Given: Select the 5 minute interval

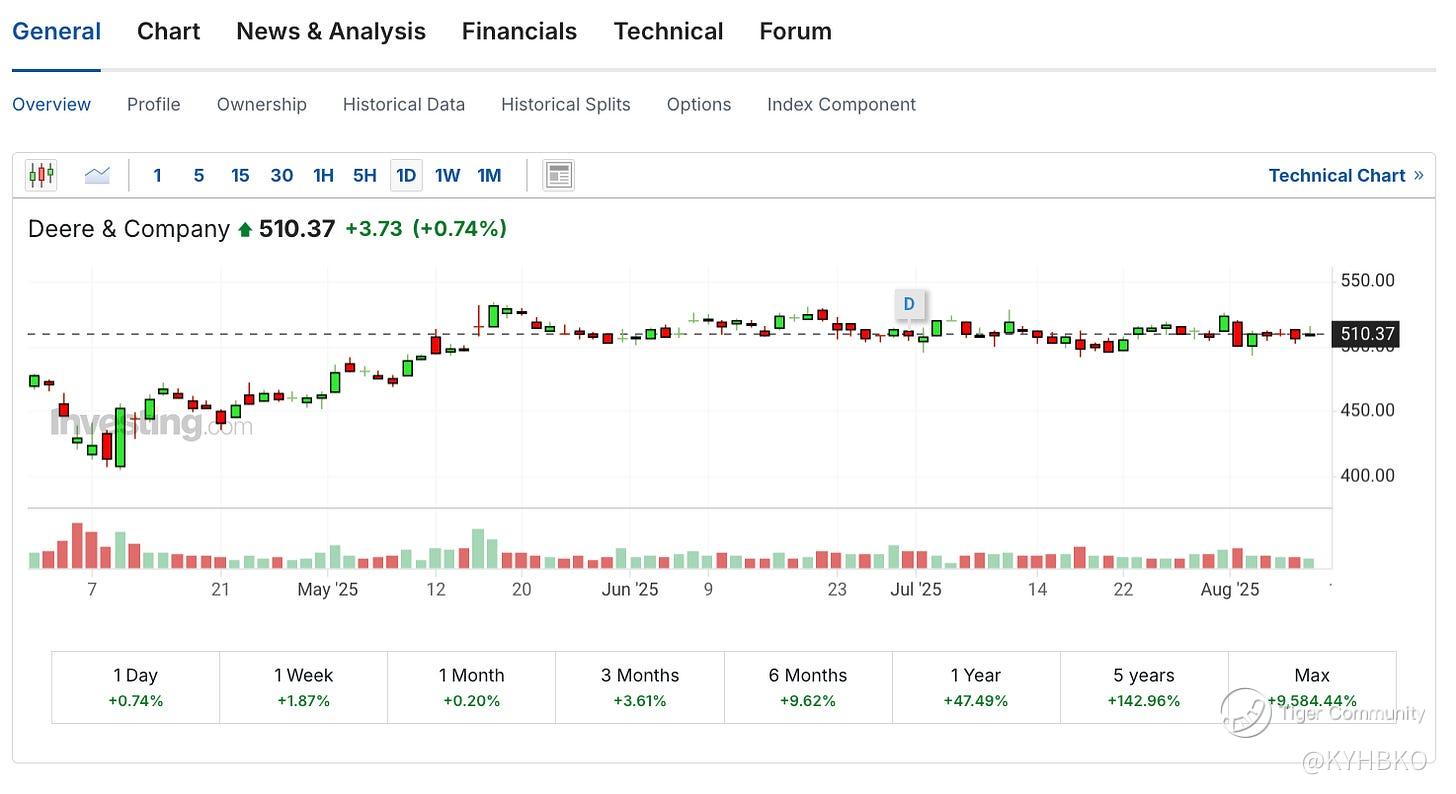Looking at the screenshot, I should pos(199,175).
